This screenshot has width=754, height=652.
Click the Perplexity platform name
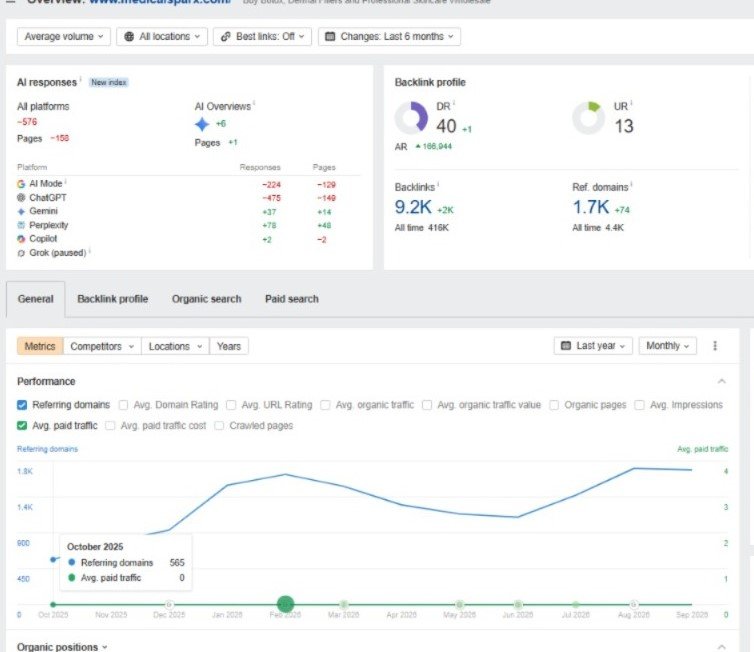[49, 225]
